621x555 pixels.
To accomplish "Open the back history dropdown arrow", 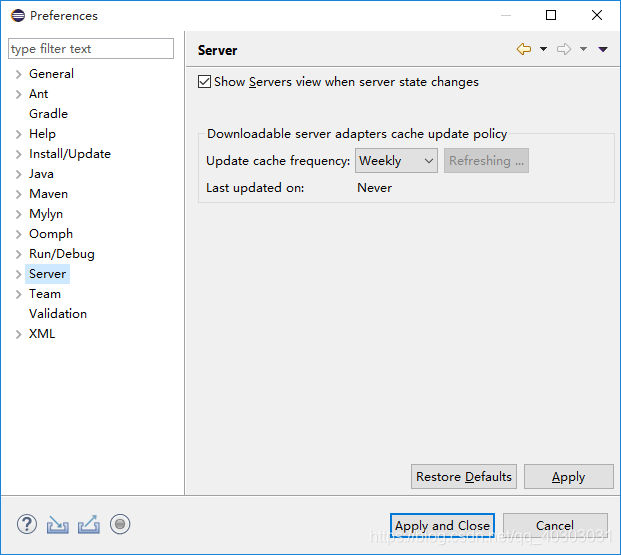I will (543, 49).
